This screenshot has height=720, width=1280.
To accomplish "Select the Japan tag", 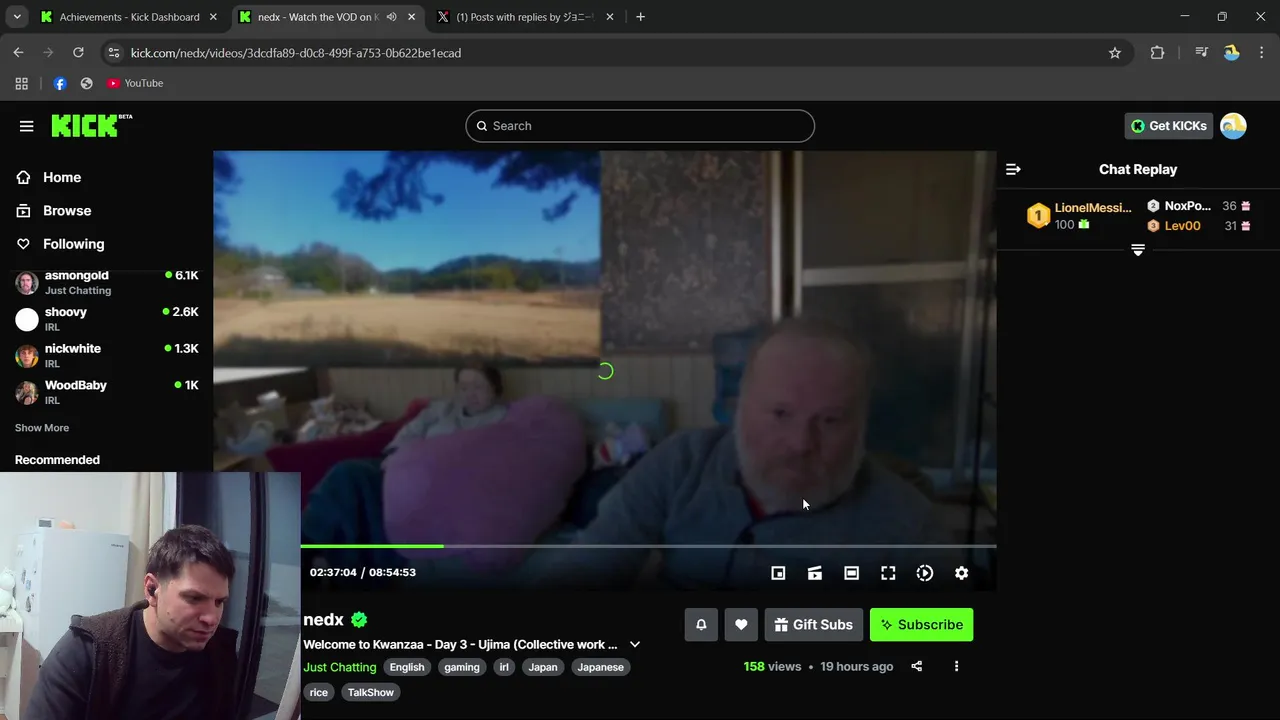I will tap(543, 667).
